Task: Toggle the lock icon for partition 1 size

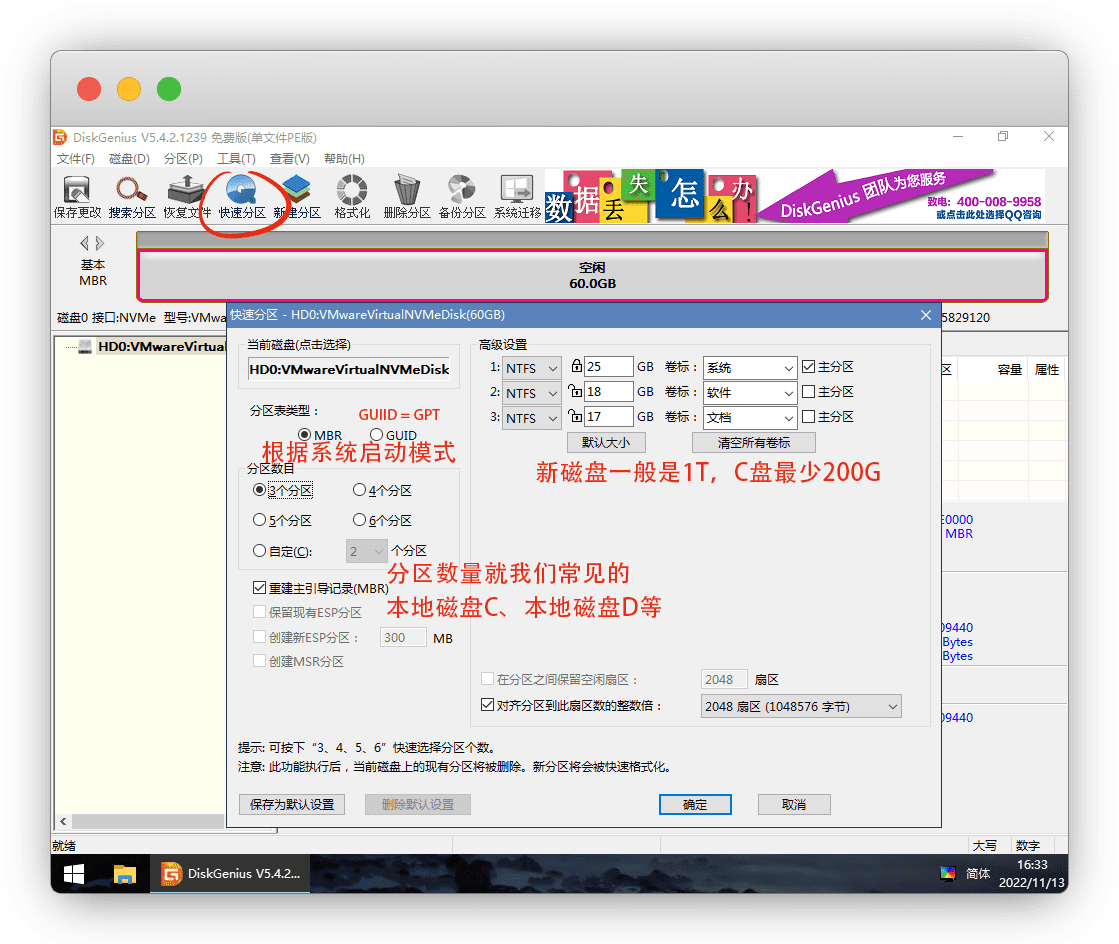Action: coord(576,367)
